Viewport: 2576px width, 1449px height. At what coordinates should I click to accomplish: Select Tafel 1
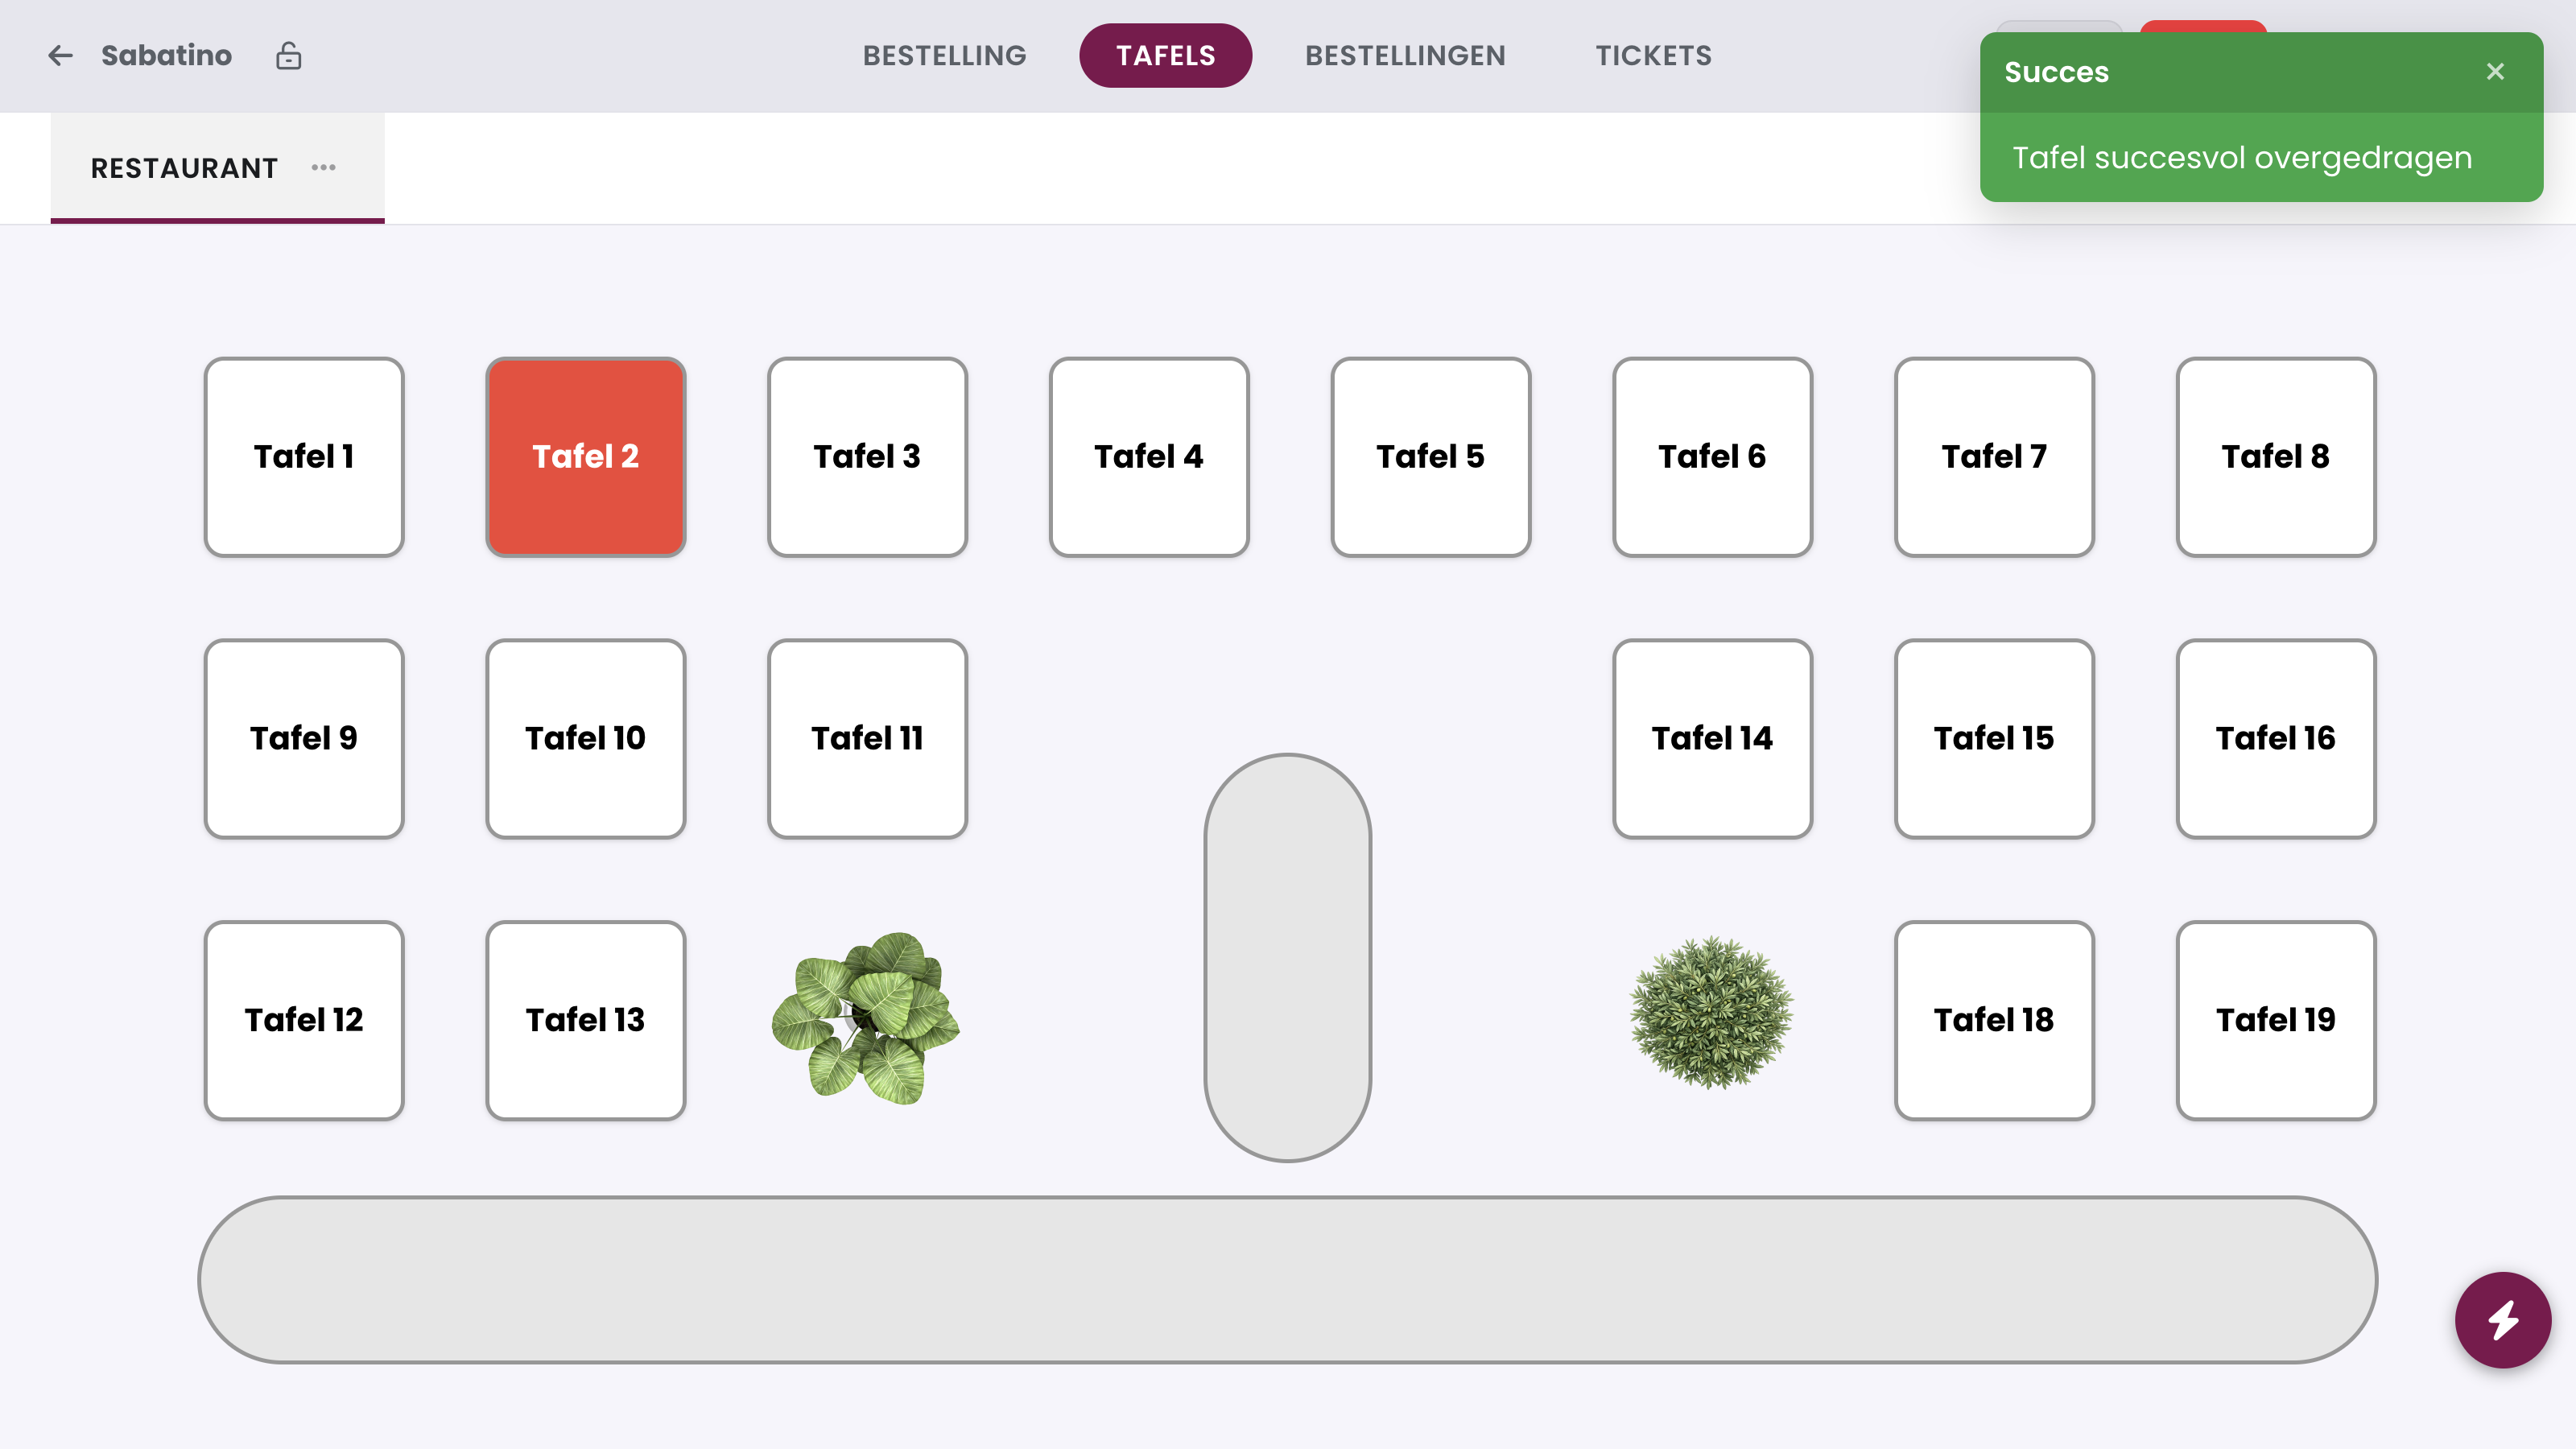click(x=304, y=457)
